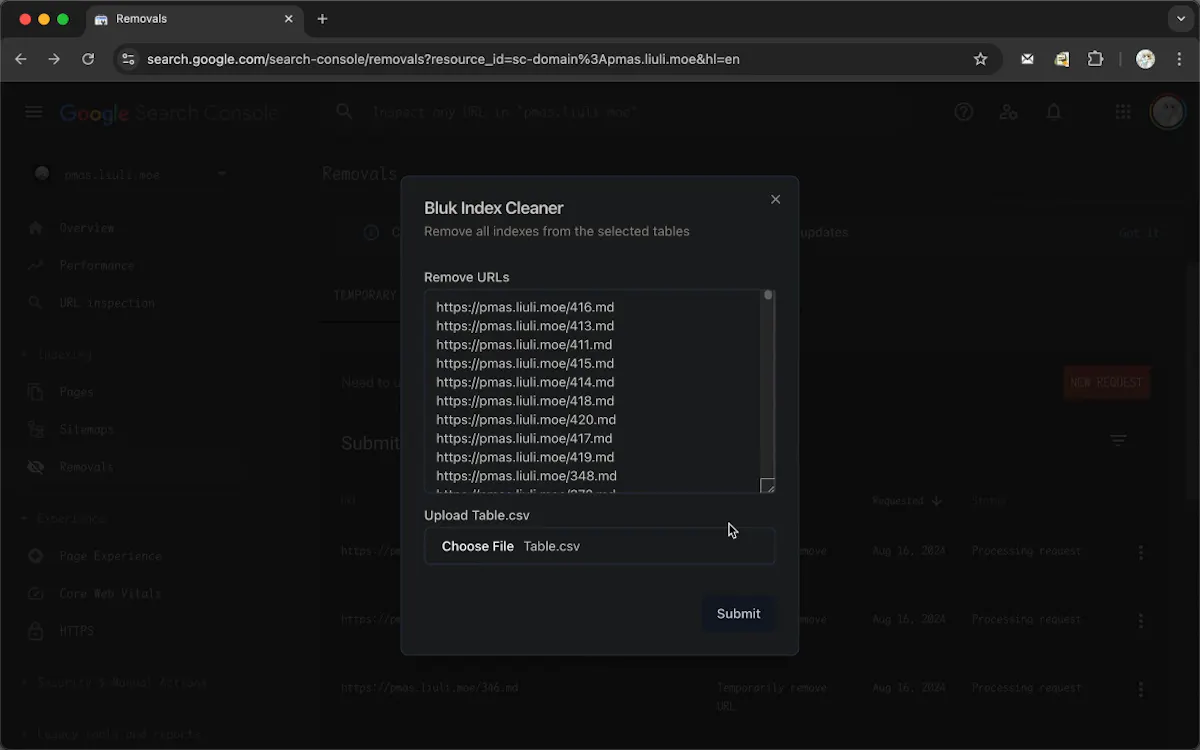Viewport: 1200px width, 750px height.
Task: Click the URL line https://pmas.liuli.moe/348.md
Action: [526, 476]
